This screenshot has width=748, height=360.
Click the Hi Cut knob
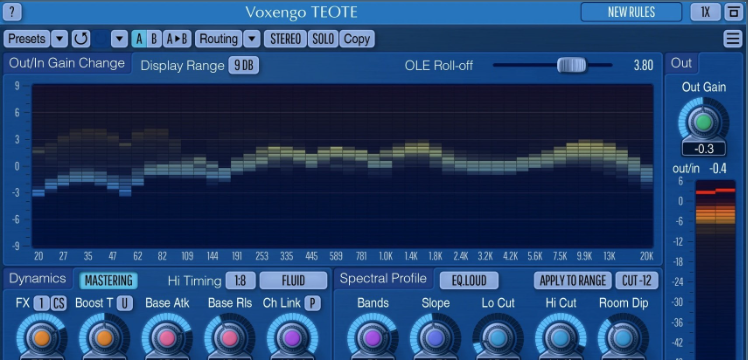pos(561,338)
